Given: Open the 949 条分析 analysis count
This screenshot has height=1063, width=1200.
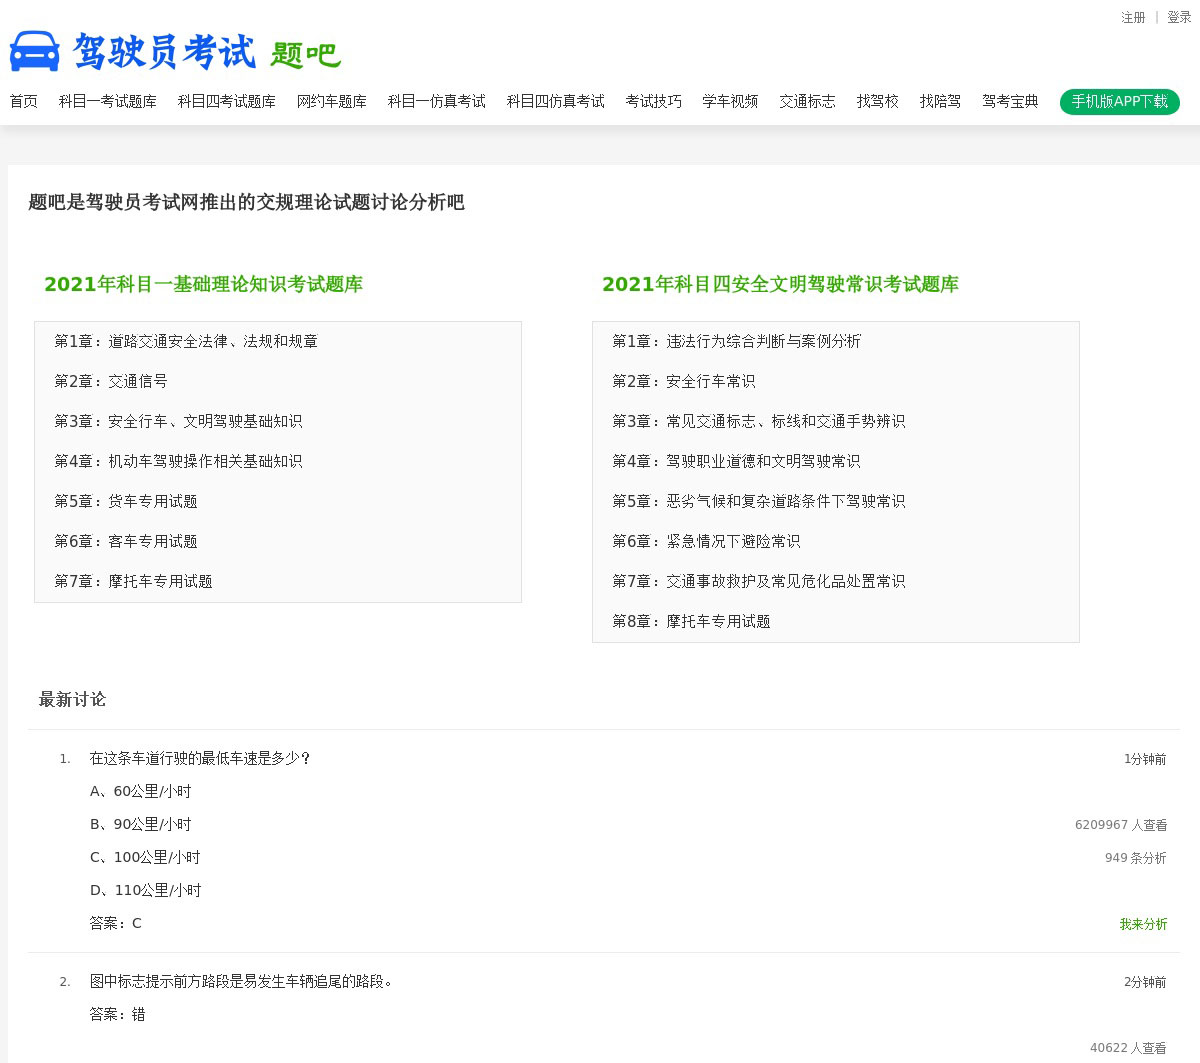Looking at the screenshot, I should (x=1135, y=859).
